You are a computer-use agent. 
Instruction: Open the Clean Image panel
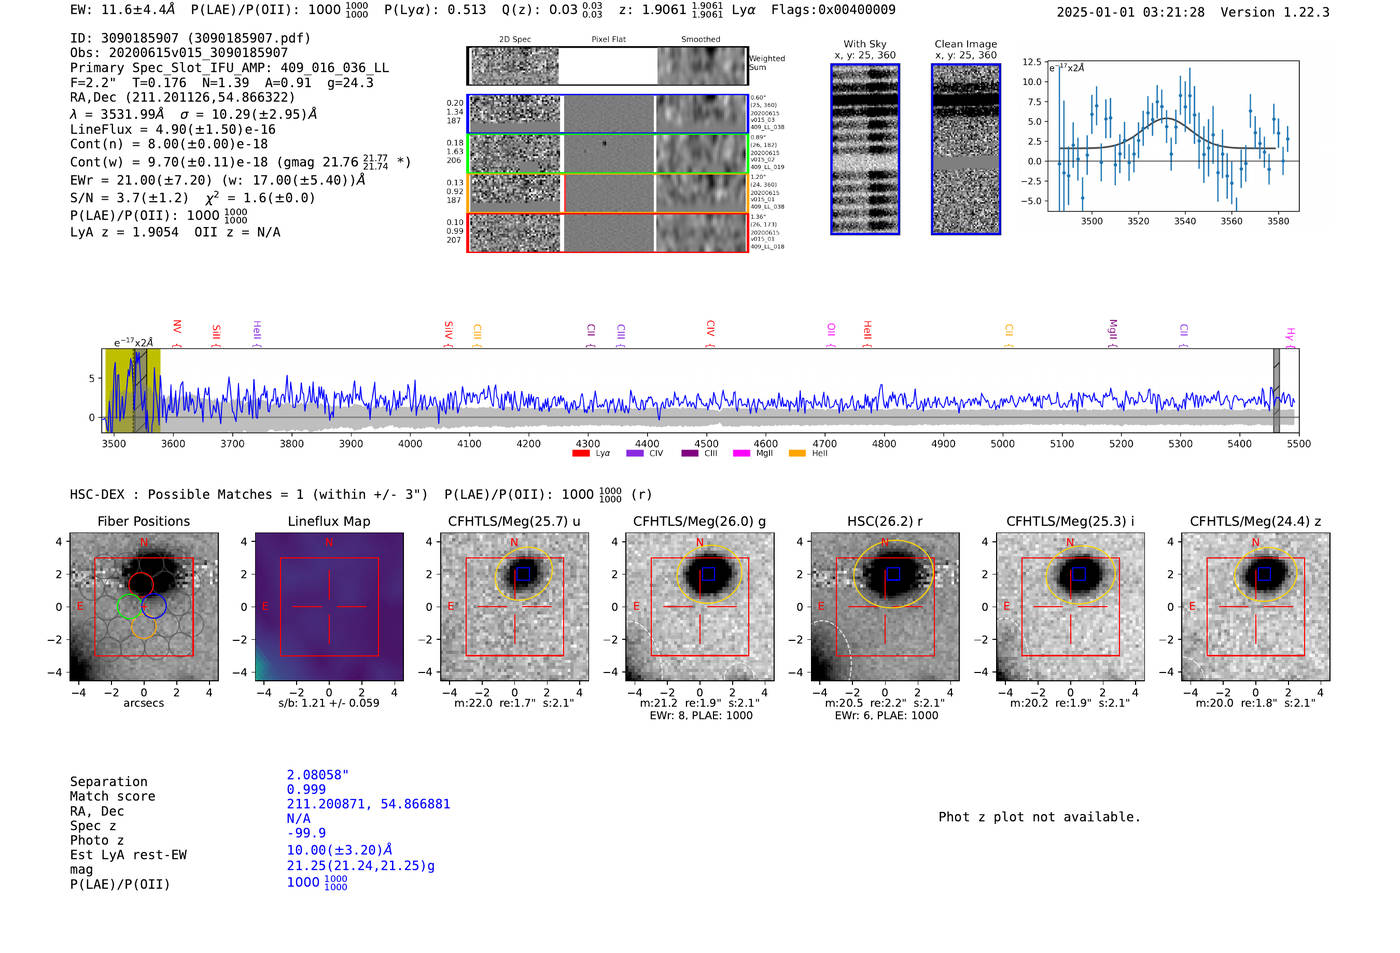click(965, 150)
